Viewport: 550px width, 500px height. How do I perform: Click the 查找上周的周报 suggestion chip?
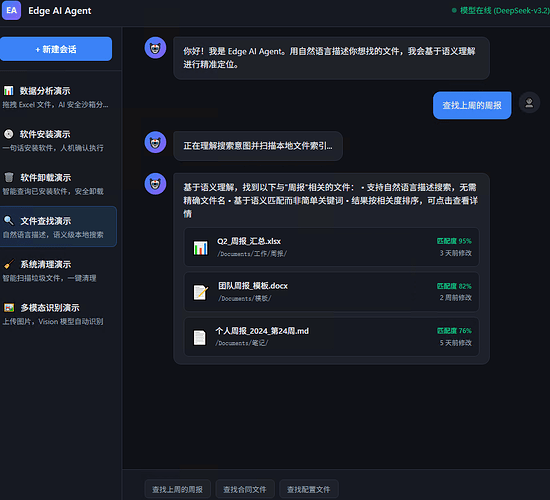coord(177,489)
